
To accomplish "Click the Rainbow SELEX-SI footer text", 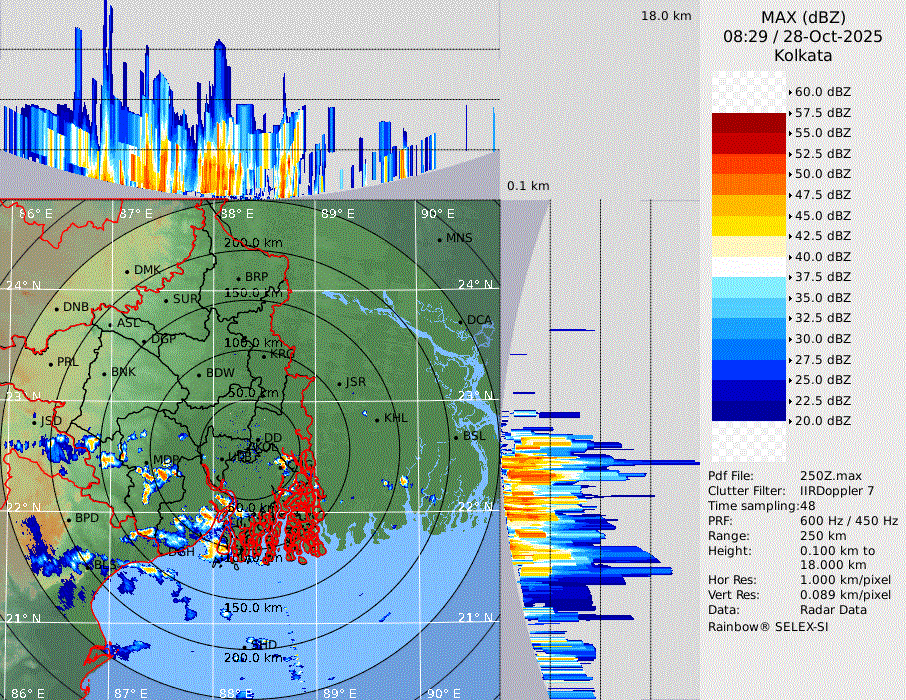I will [768, 626].
